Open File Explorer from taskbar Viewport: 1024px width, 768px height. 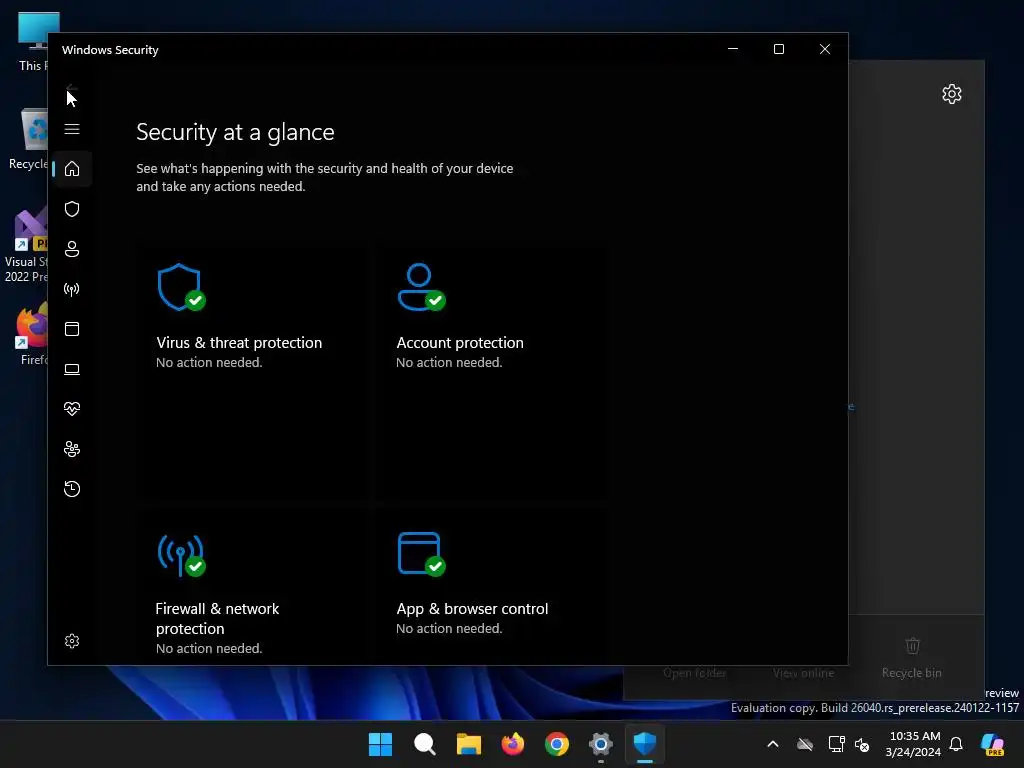468,744
